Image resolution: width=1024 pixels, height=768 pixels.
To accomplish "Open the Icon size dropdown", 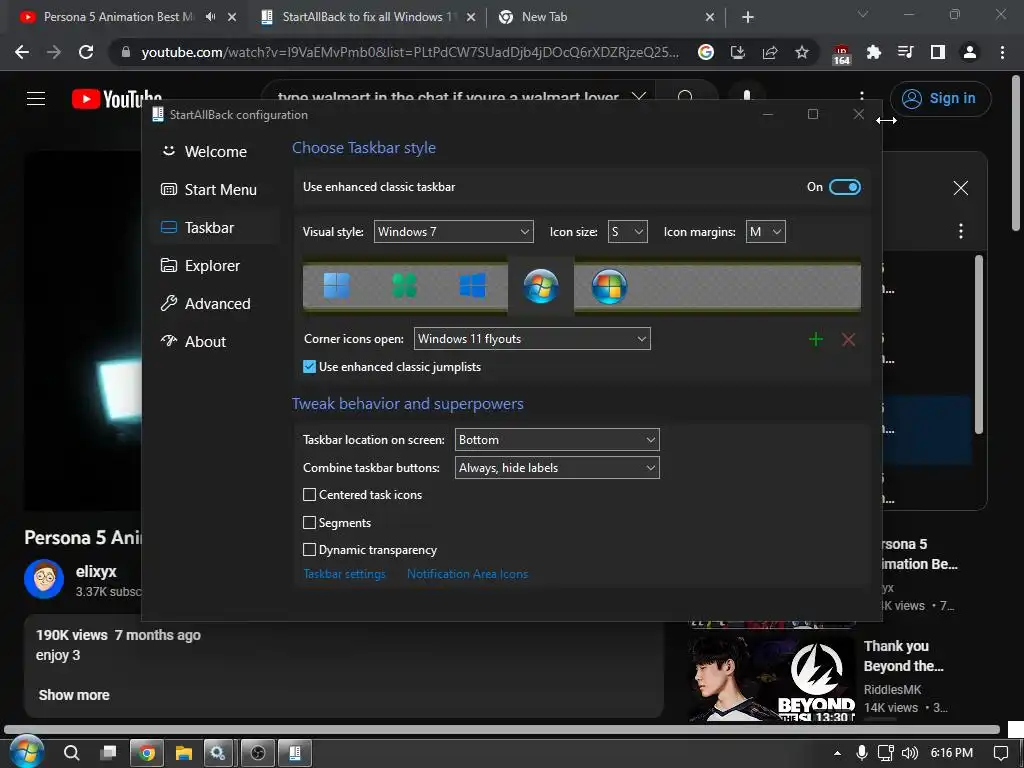I will pyautogui.click(x=628, y=232).
